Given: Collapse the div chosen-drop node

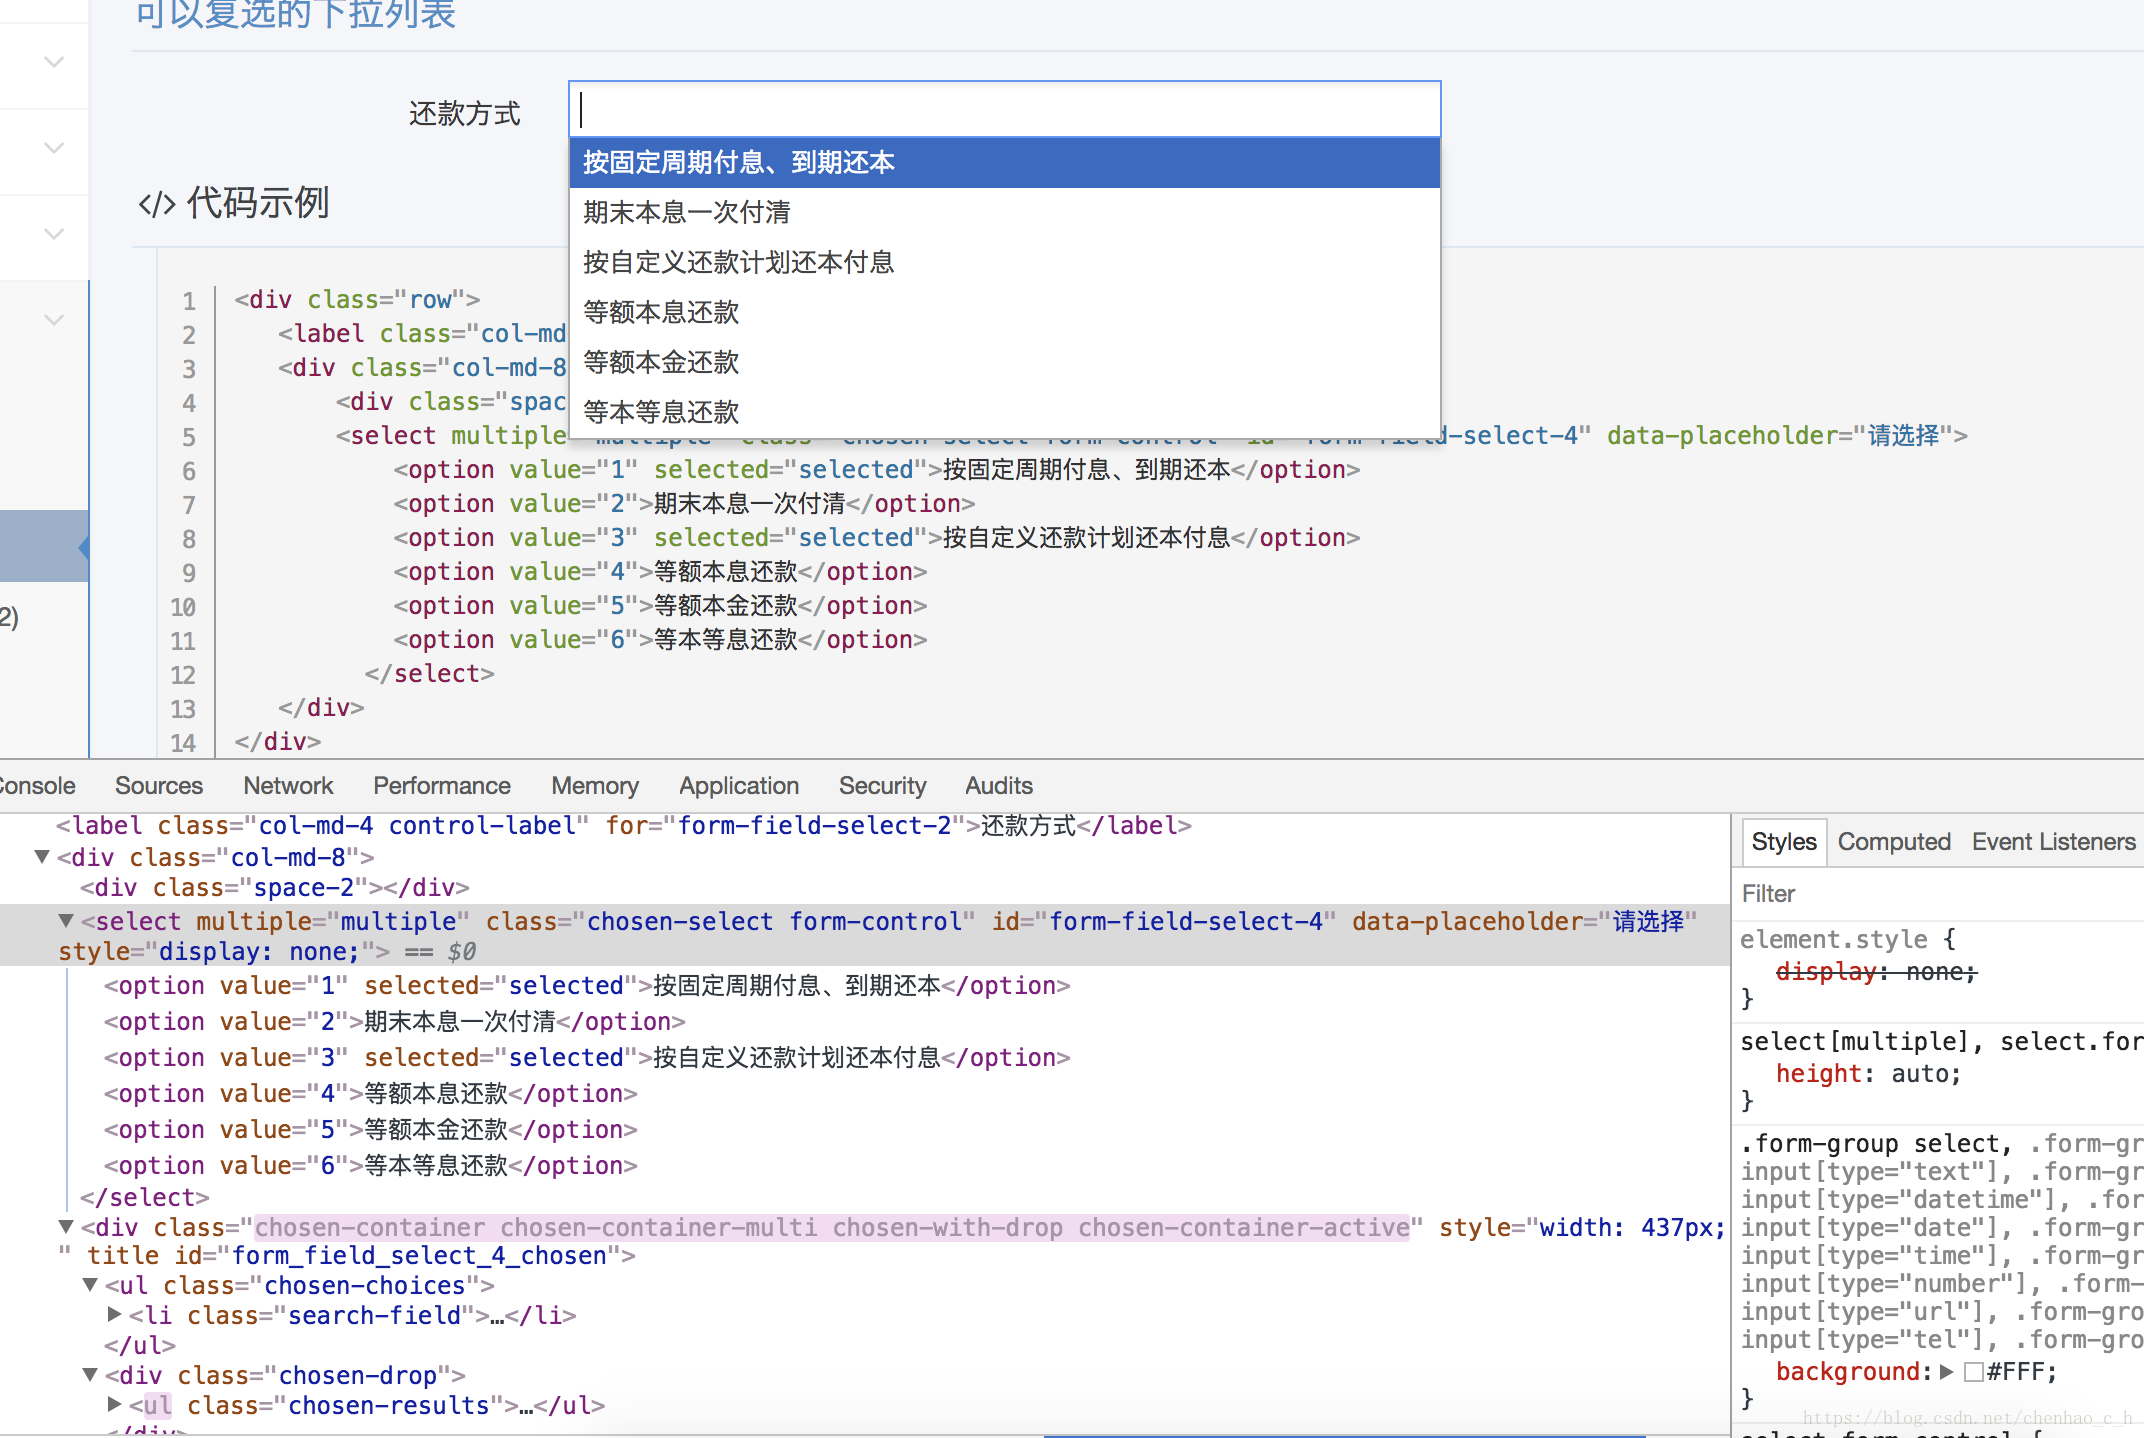Looking at the screenshot, I should tap(90, 1375).
